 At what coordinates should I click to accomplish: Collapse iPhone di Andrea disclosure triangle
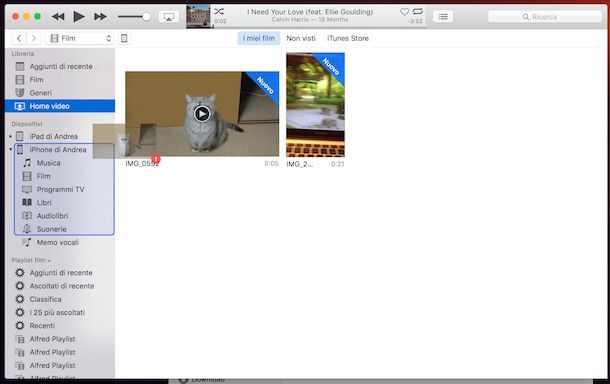point(11,149)
